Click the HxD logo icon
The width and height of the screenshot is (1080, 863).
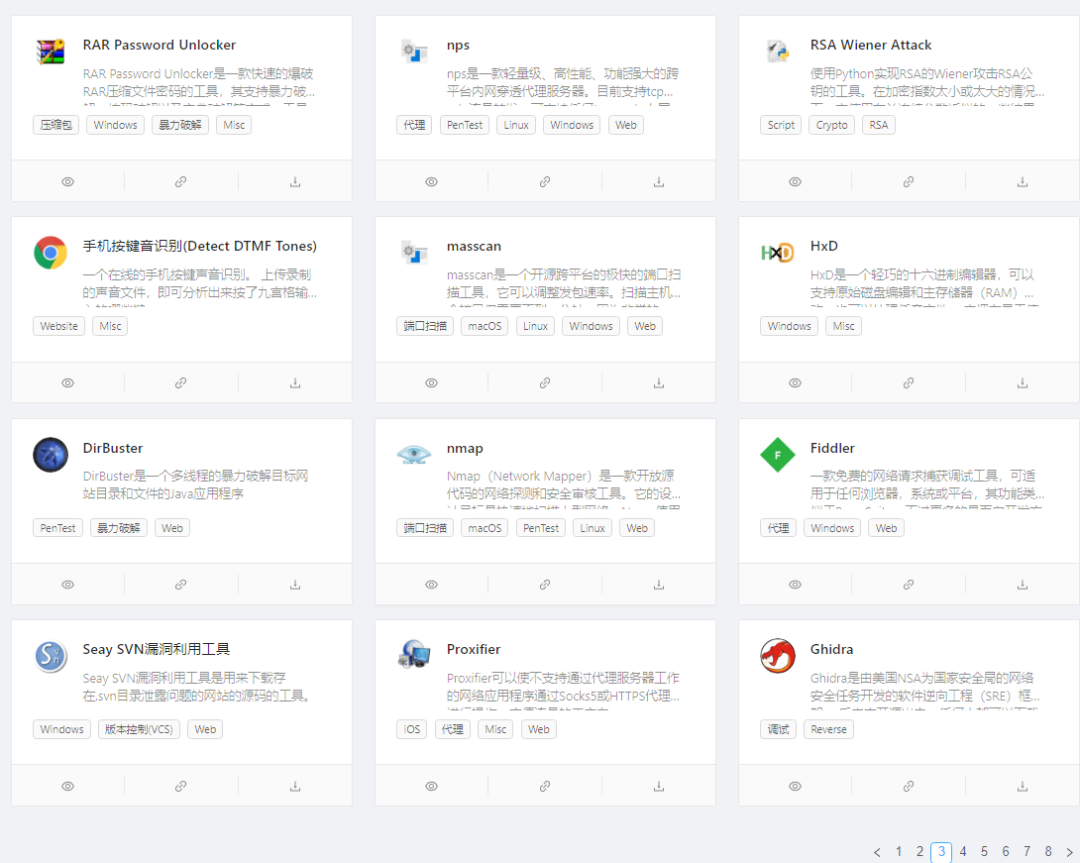[x=778, y=253]
